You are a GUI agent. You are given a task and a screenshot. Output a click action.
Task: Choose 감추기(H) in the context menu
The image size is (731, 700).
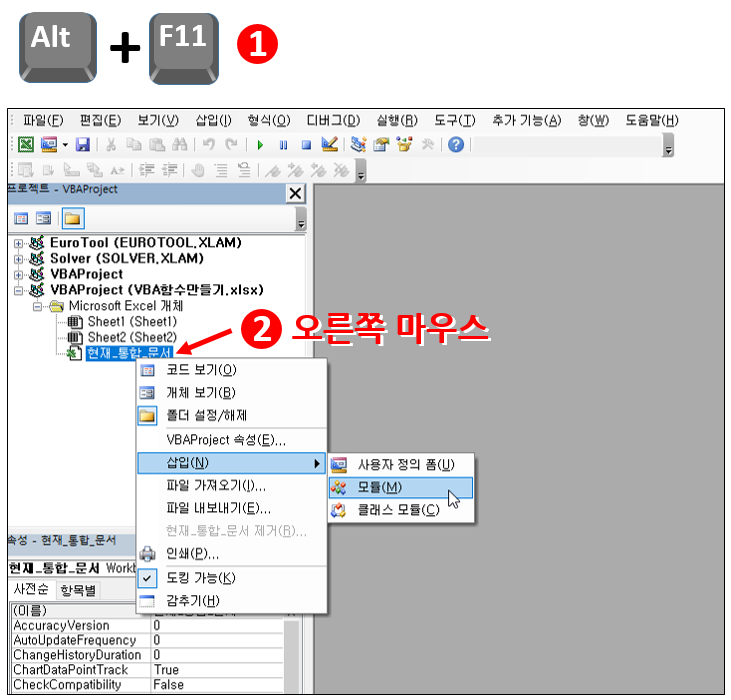point(232,601)
